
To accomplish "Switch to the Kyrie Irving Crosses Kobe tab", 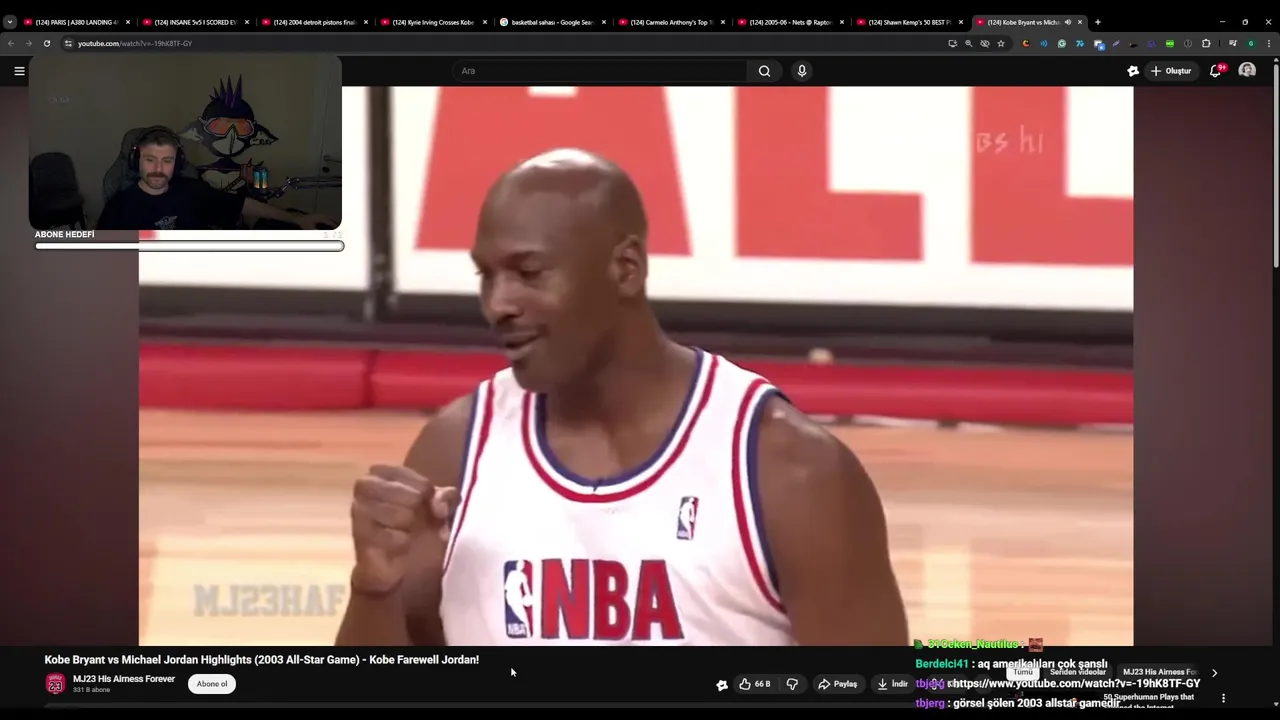I will [432, 22].
